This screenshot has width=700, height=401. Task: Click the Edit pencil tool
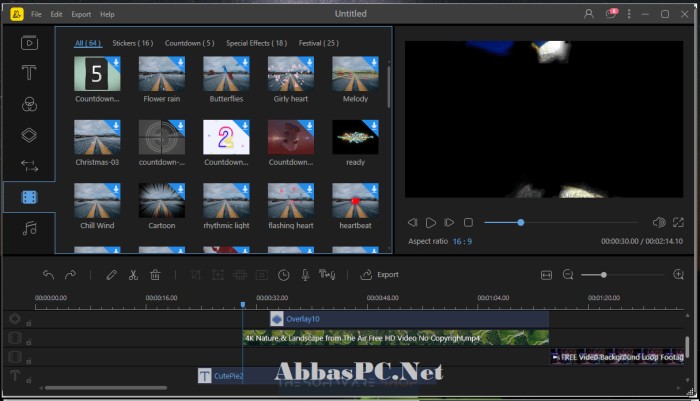click(x=111, y=275)
